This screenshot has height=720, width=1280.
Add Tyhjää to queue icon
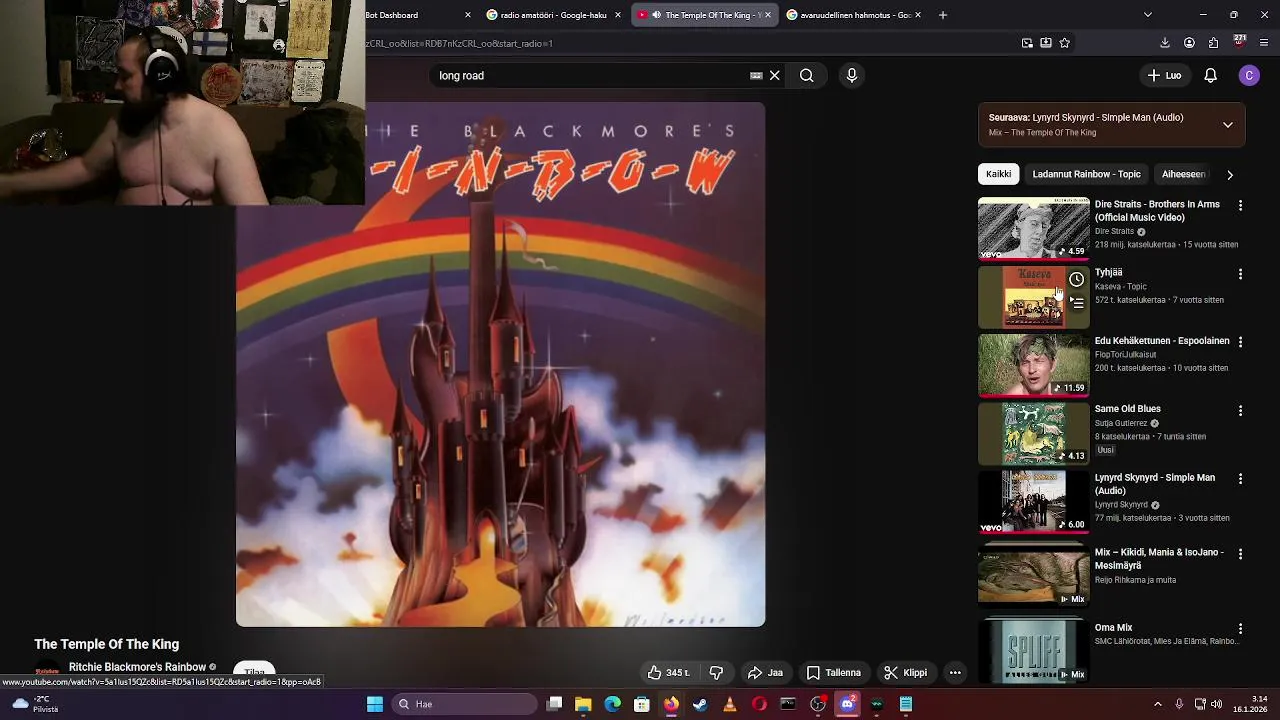point(1076,302)
